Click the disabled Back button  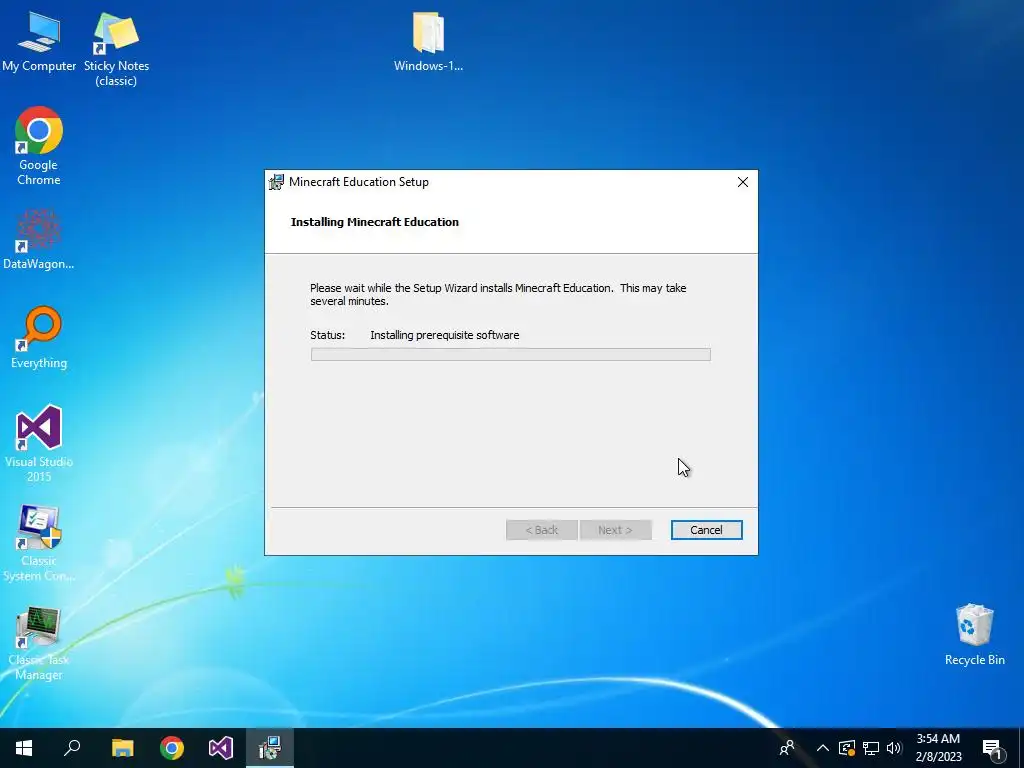click(542, 530)
